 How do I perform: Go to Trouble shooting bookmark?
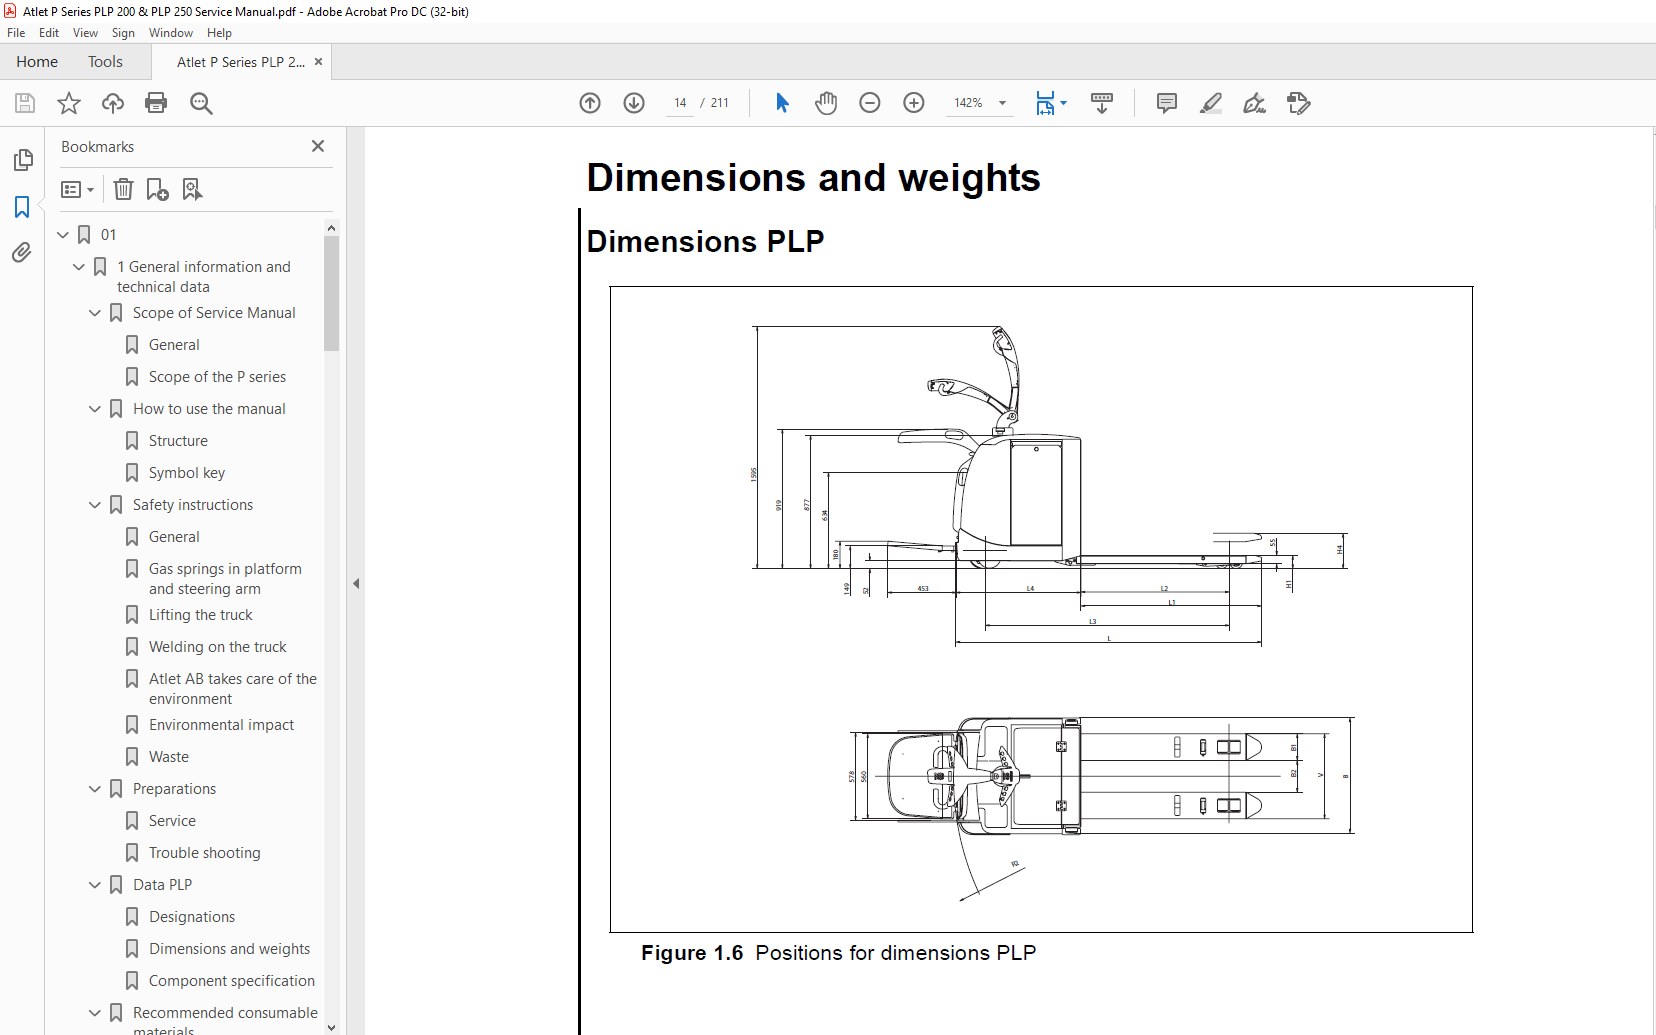click(204, 853)
